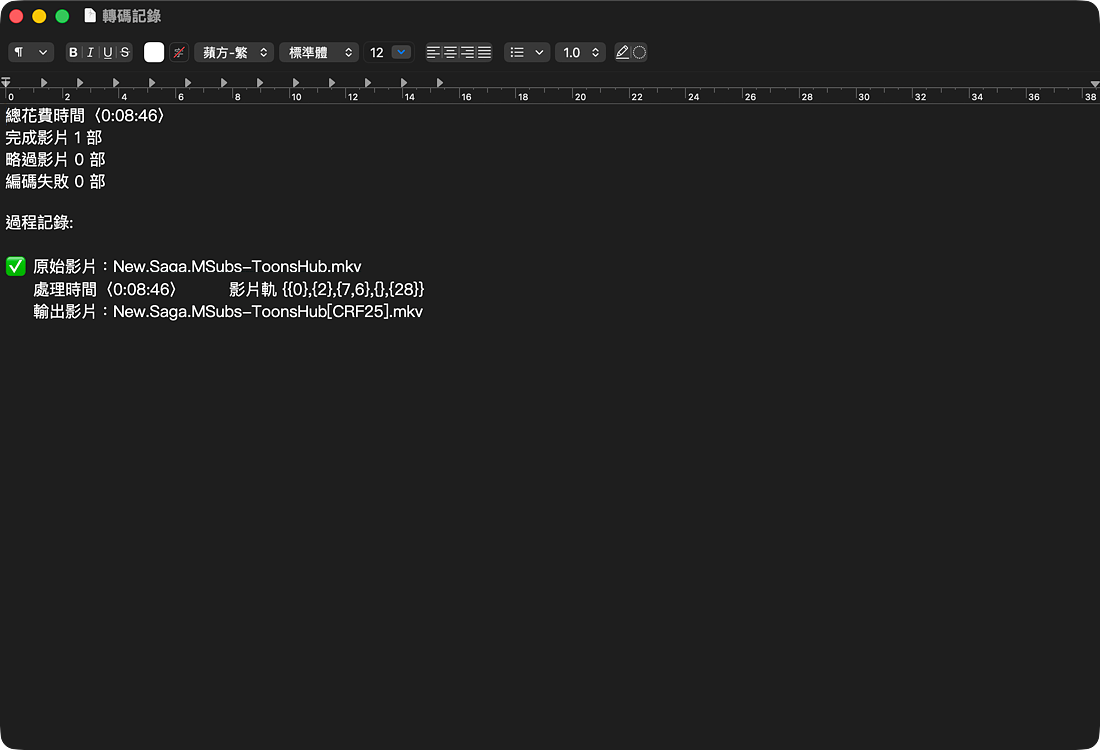Click the document icon in title bar

[90, 16]
